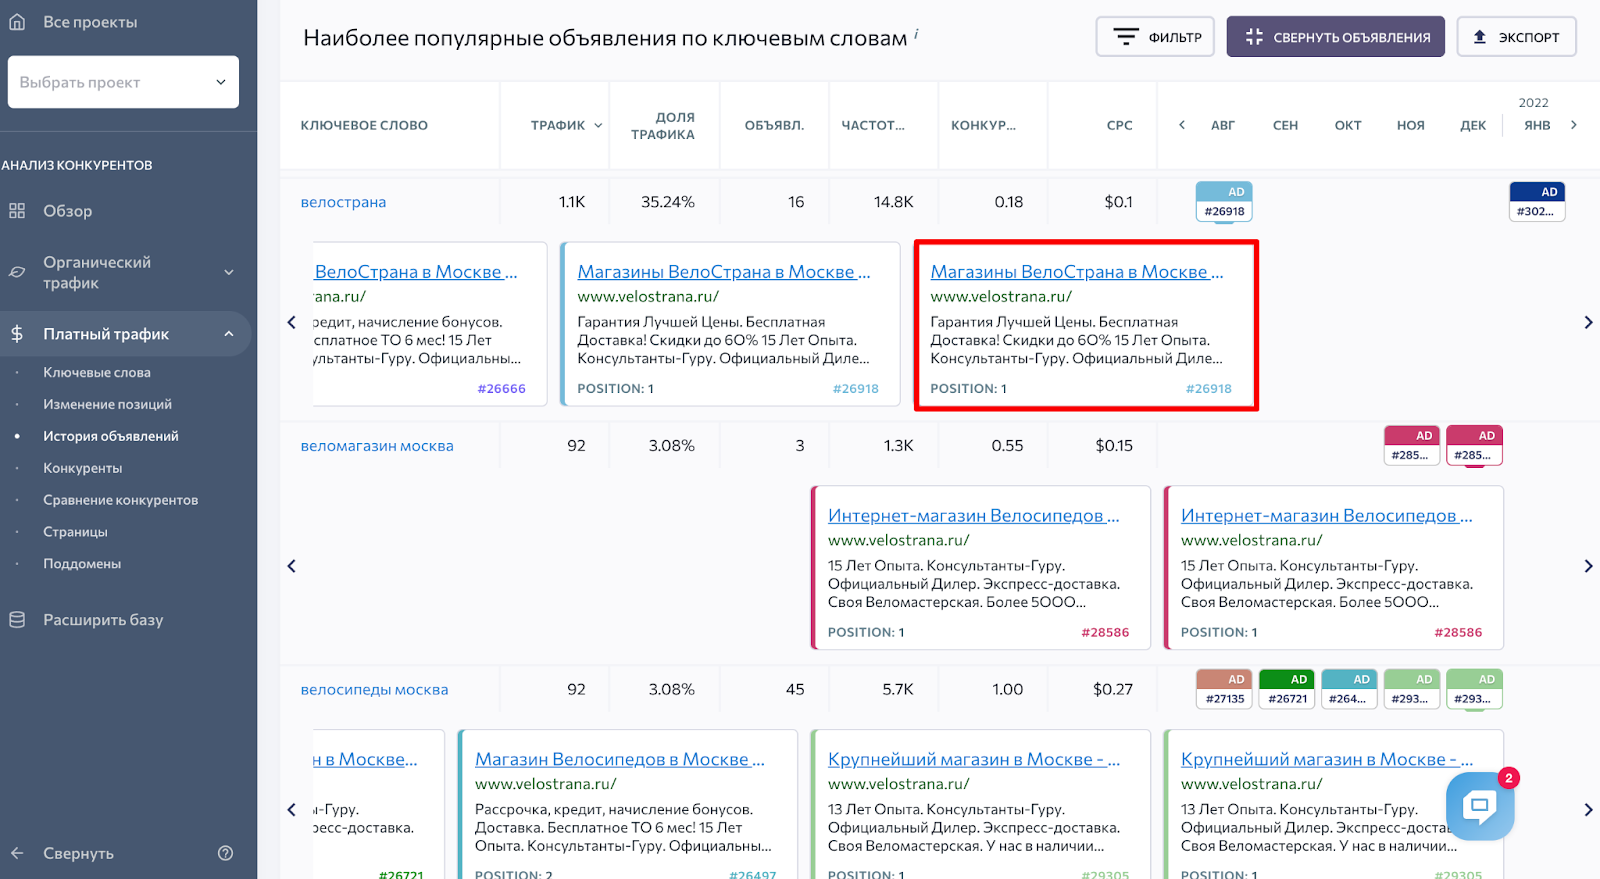Sort by ТРАФИК column arrow

598,125
